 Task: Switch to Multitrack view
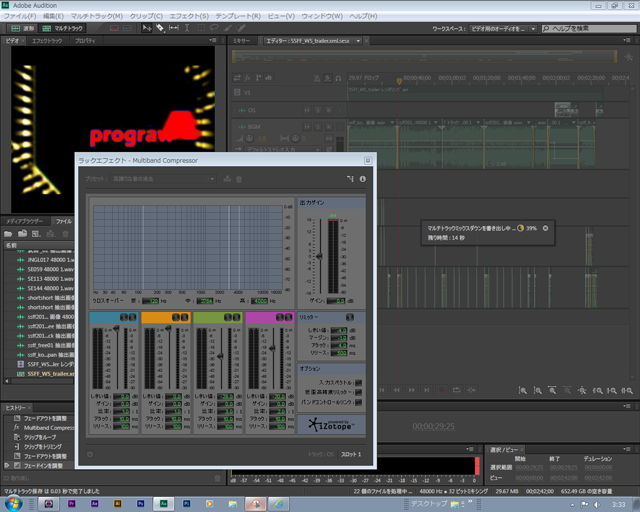[x=61, y=28]
